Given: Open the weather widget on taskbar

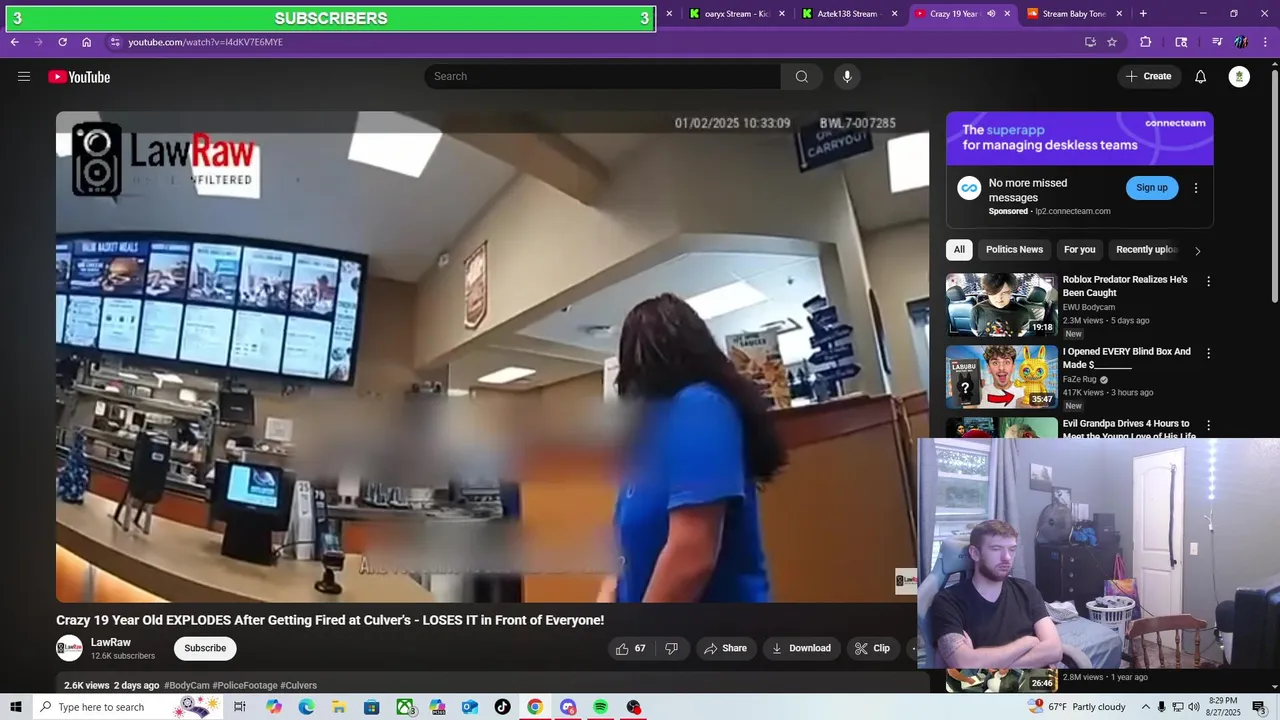Looking at the screenshot, I should coord(1078,707).
